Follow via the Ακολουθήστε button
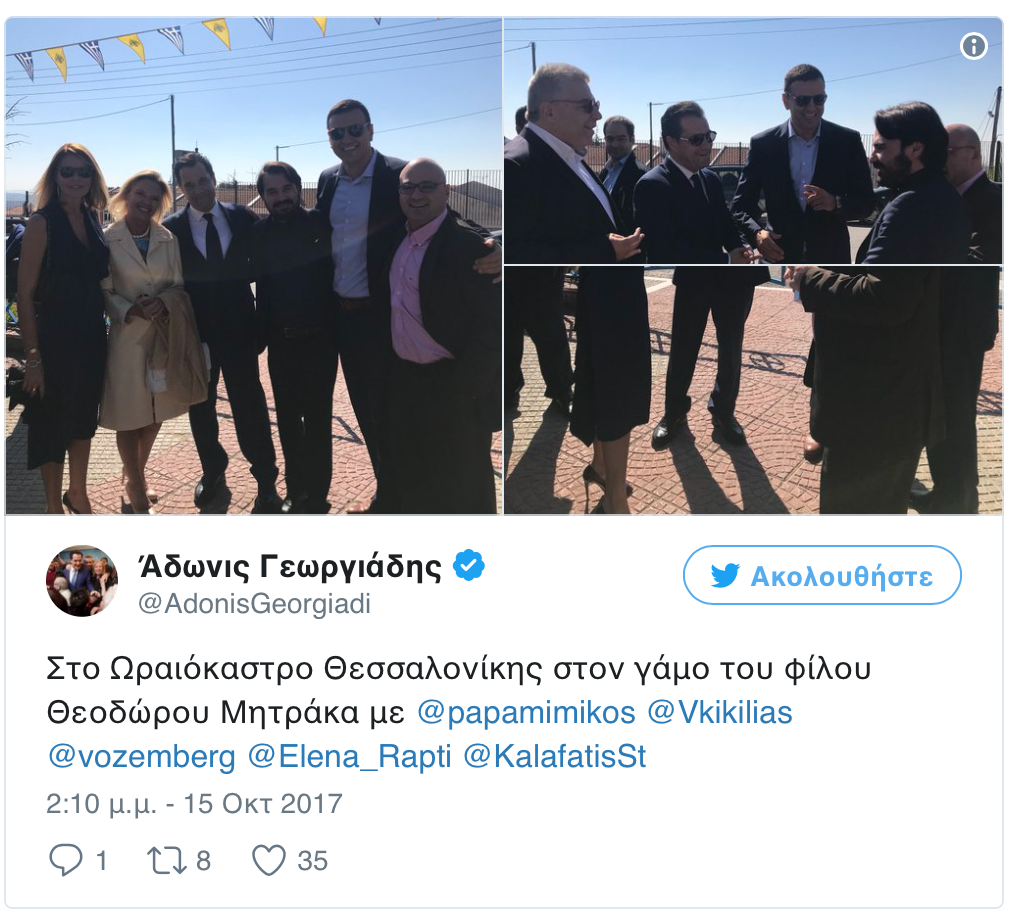The image size is (1018, 924). coord(822,575)
